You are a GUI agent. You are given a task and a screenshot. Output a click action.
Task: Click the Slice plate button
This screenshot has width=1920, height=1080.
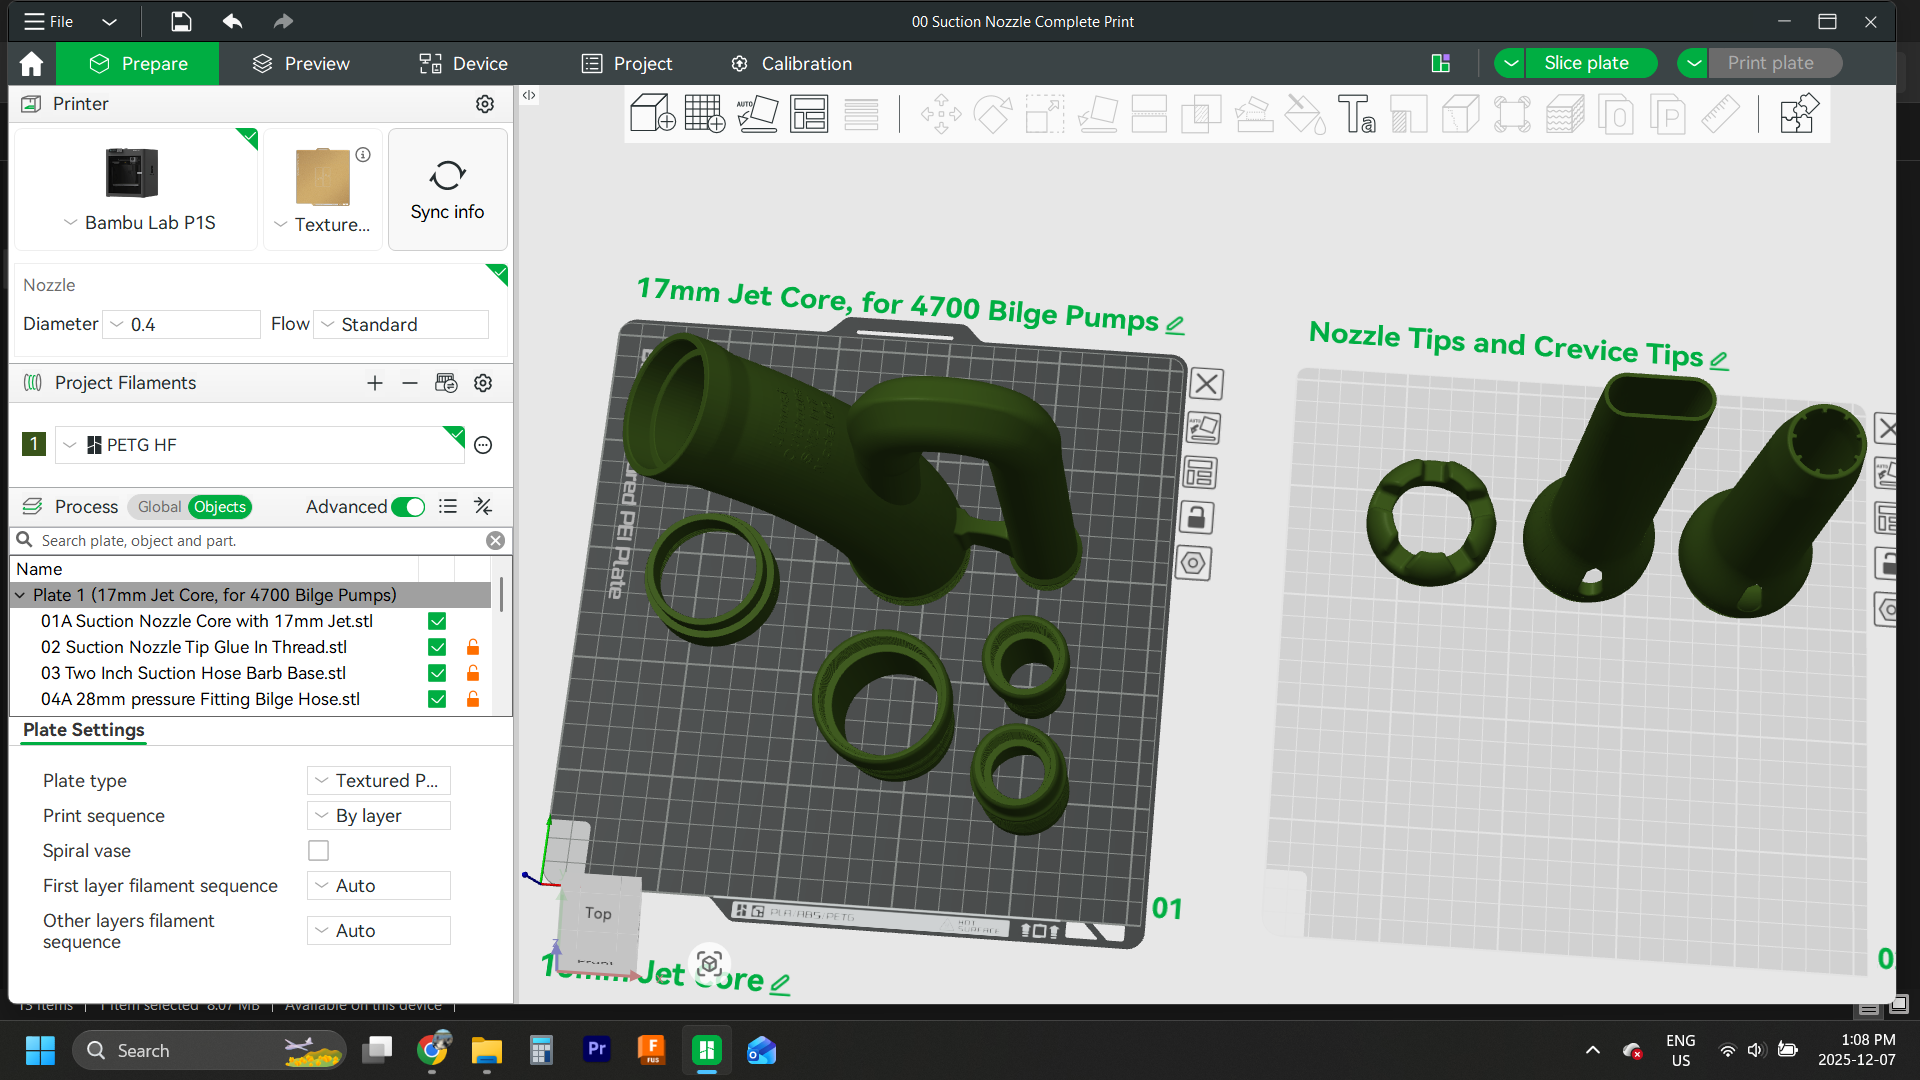[1586, 63]
